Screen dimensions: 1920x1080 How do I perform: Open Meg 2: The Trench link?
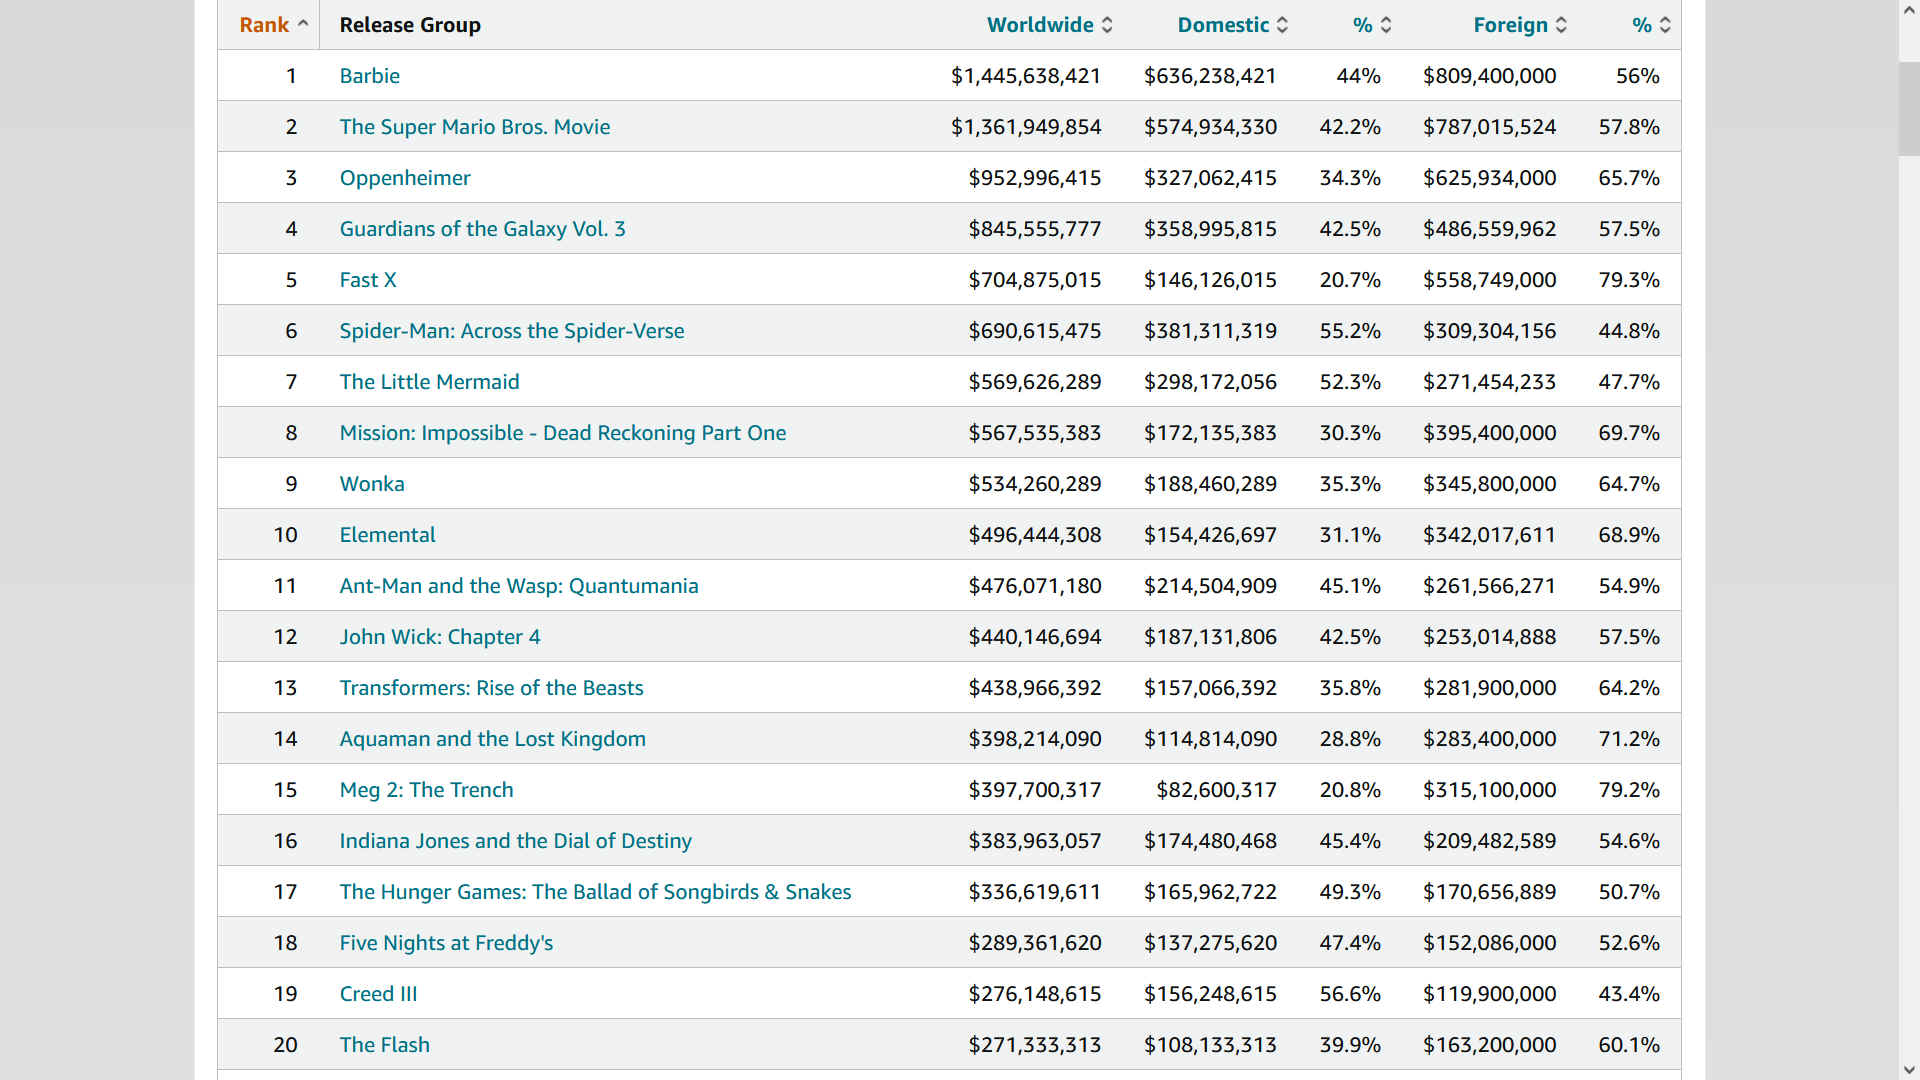coord(426,790)
